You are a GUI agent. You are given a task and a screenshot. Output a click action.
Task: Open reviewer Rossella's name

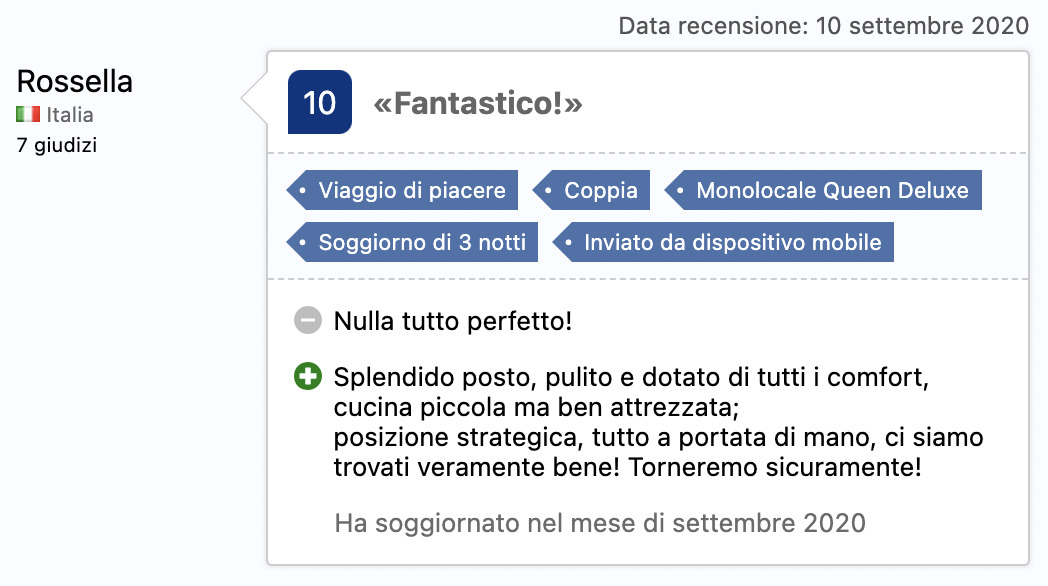pyautogui.click(x=75, y=82)
